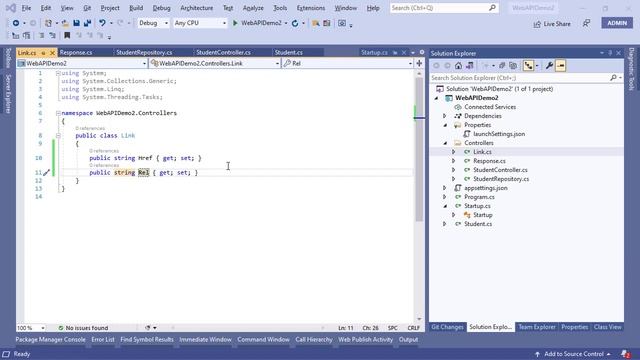
Task: Click Switch Views icon in Solution Explorer
Action: (470, 66)
